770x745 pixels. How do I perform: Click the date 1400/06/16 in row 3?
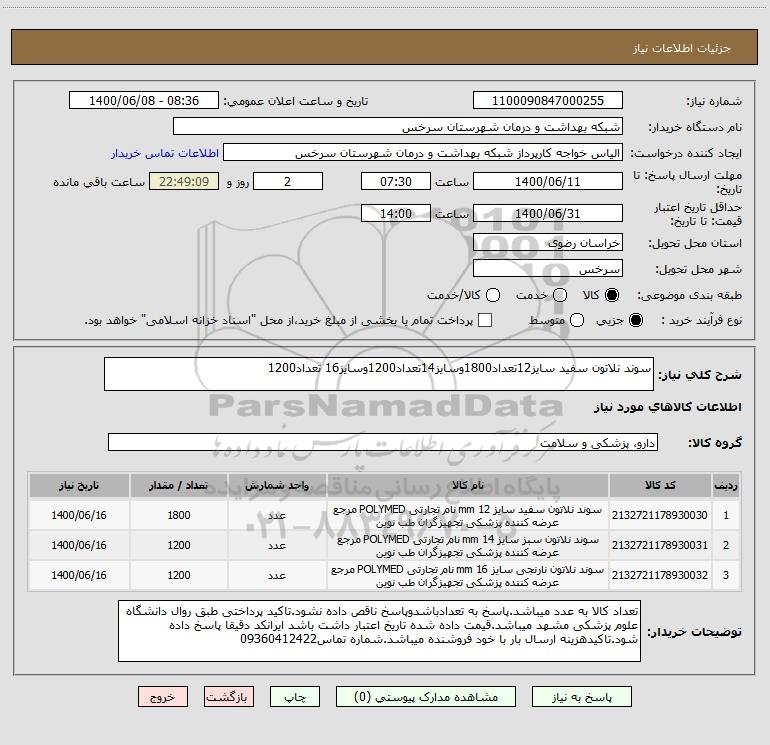point(79,575)
